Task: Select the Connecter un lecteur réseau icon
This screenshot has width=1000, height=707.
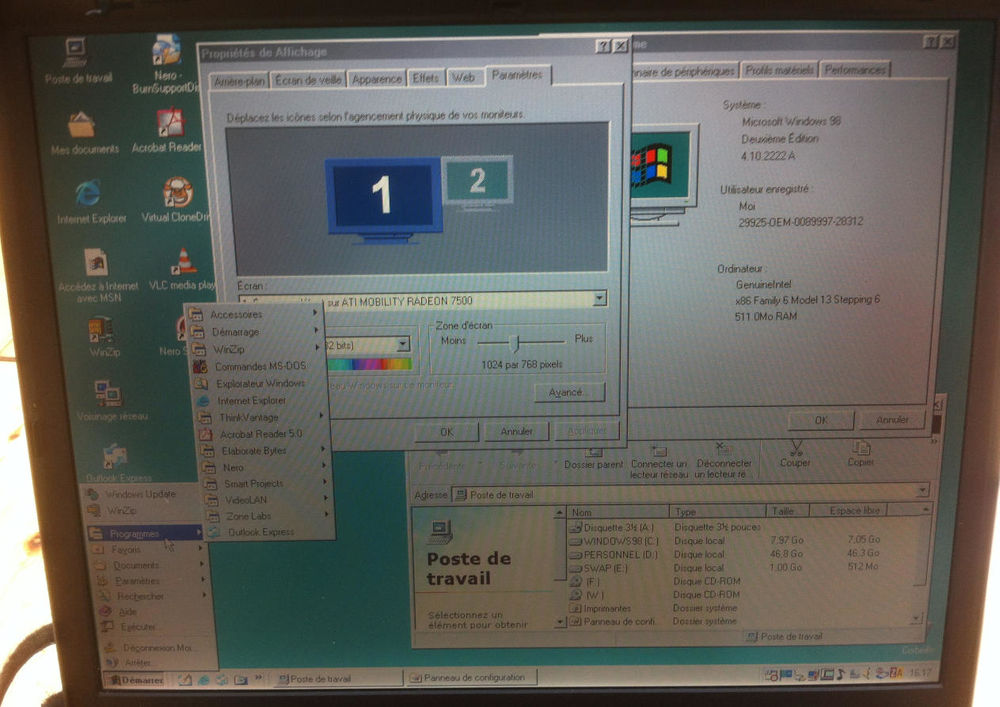Action: (661, 454)
